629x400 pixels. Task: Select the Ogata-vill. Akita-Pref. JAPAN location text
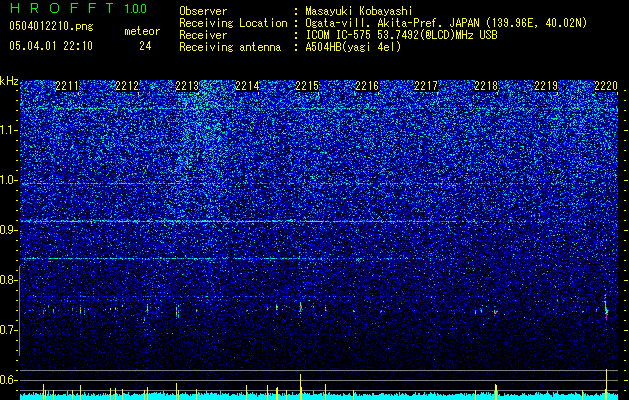[446, 23]
